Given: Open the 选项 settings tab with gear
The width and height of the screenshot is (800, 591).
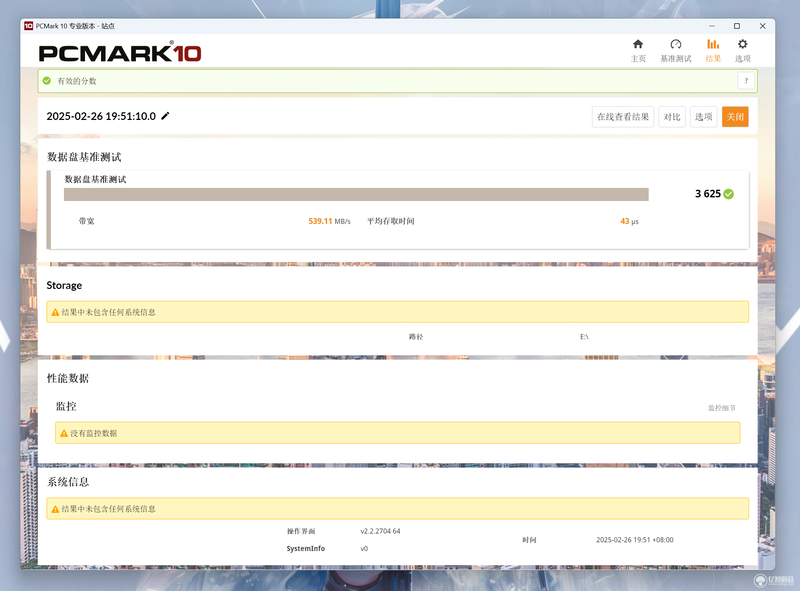Looking at the screenshot, I should click(x=742, y=51).
